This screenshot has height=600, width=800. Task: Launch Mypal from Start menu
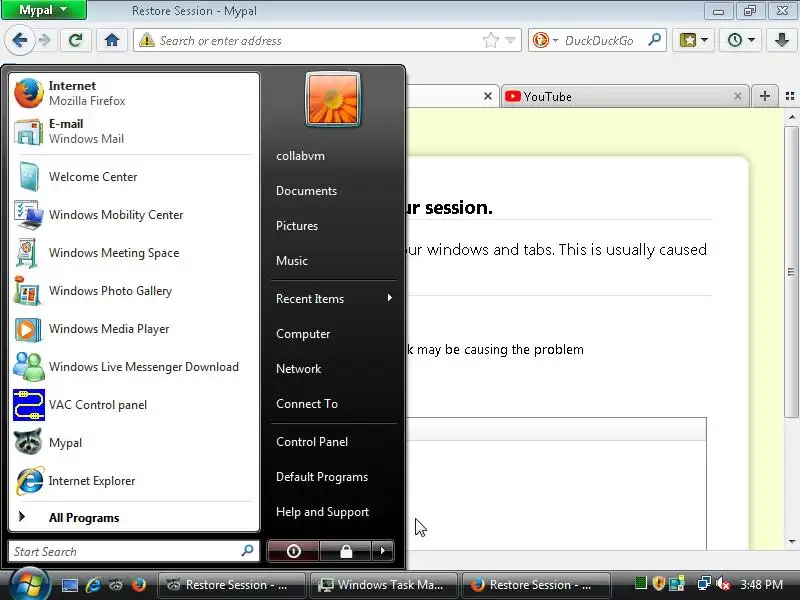(x=134, y=443)
